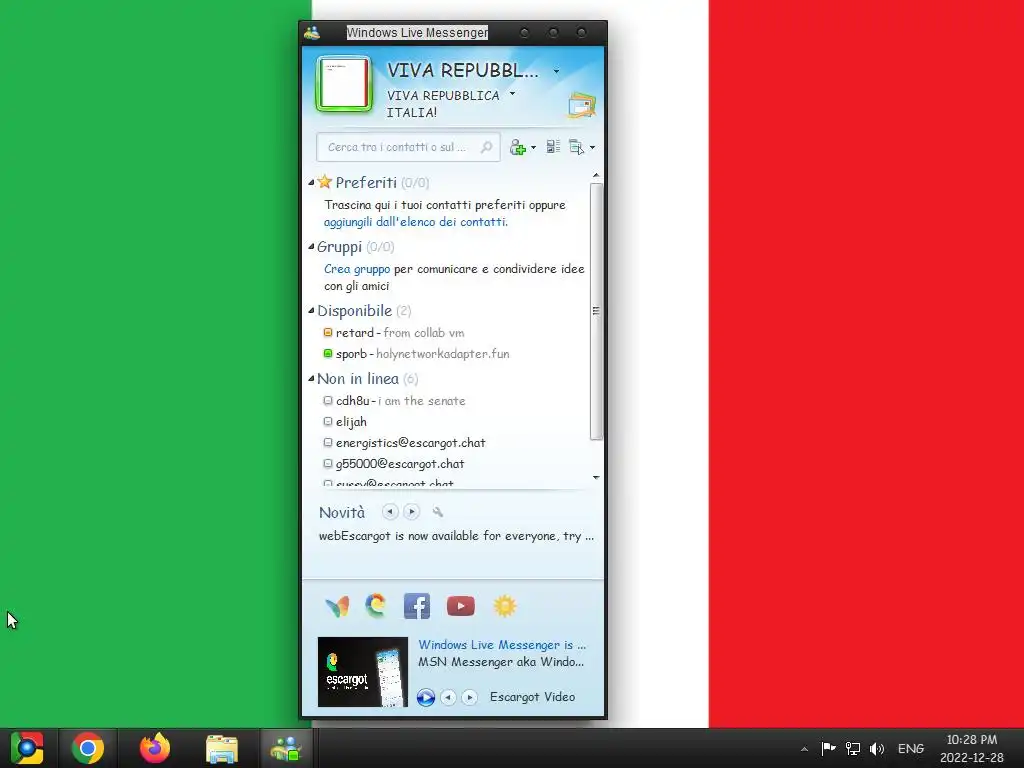Click the change contact list layout icon
The width and height of the screenshot is (1024, 768).
coord(553,147)
